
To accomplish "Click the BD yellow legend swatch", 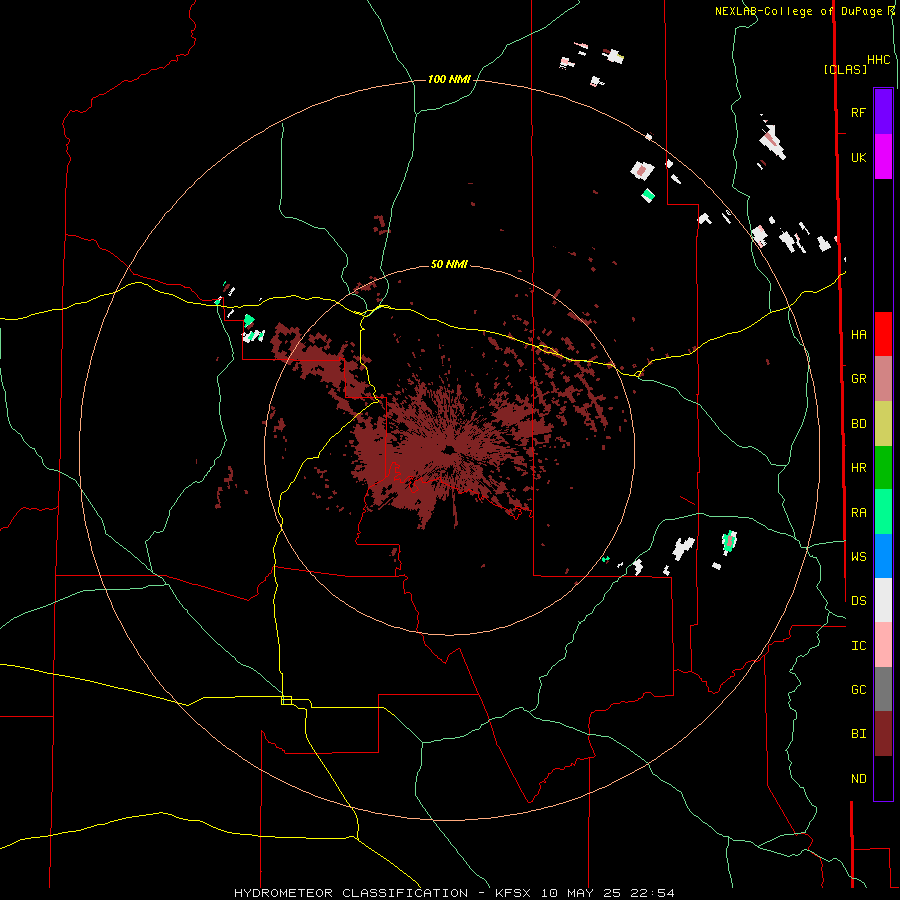I will [883, 424].
